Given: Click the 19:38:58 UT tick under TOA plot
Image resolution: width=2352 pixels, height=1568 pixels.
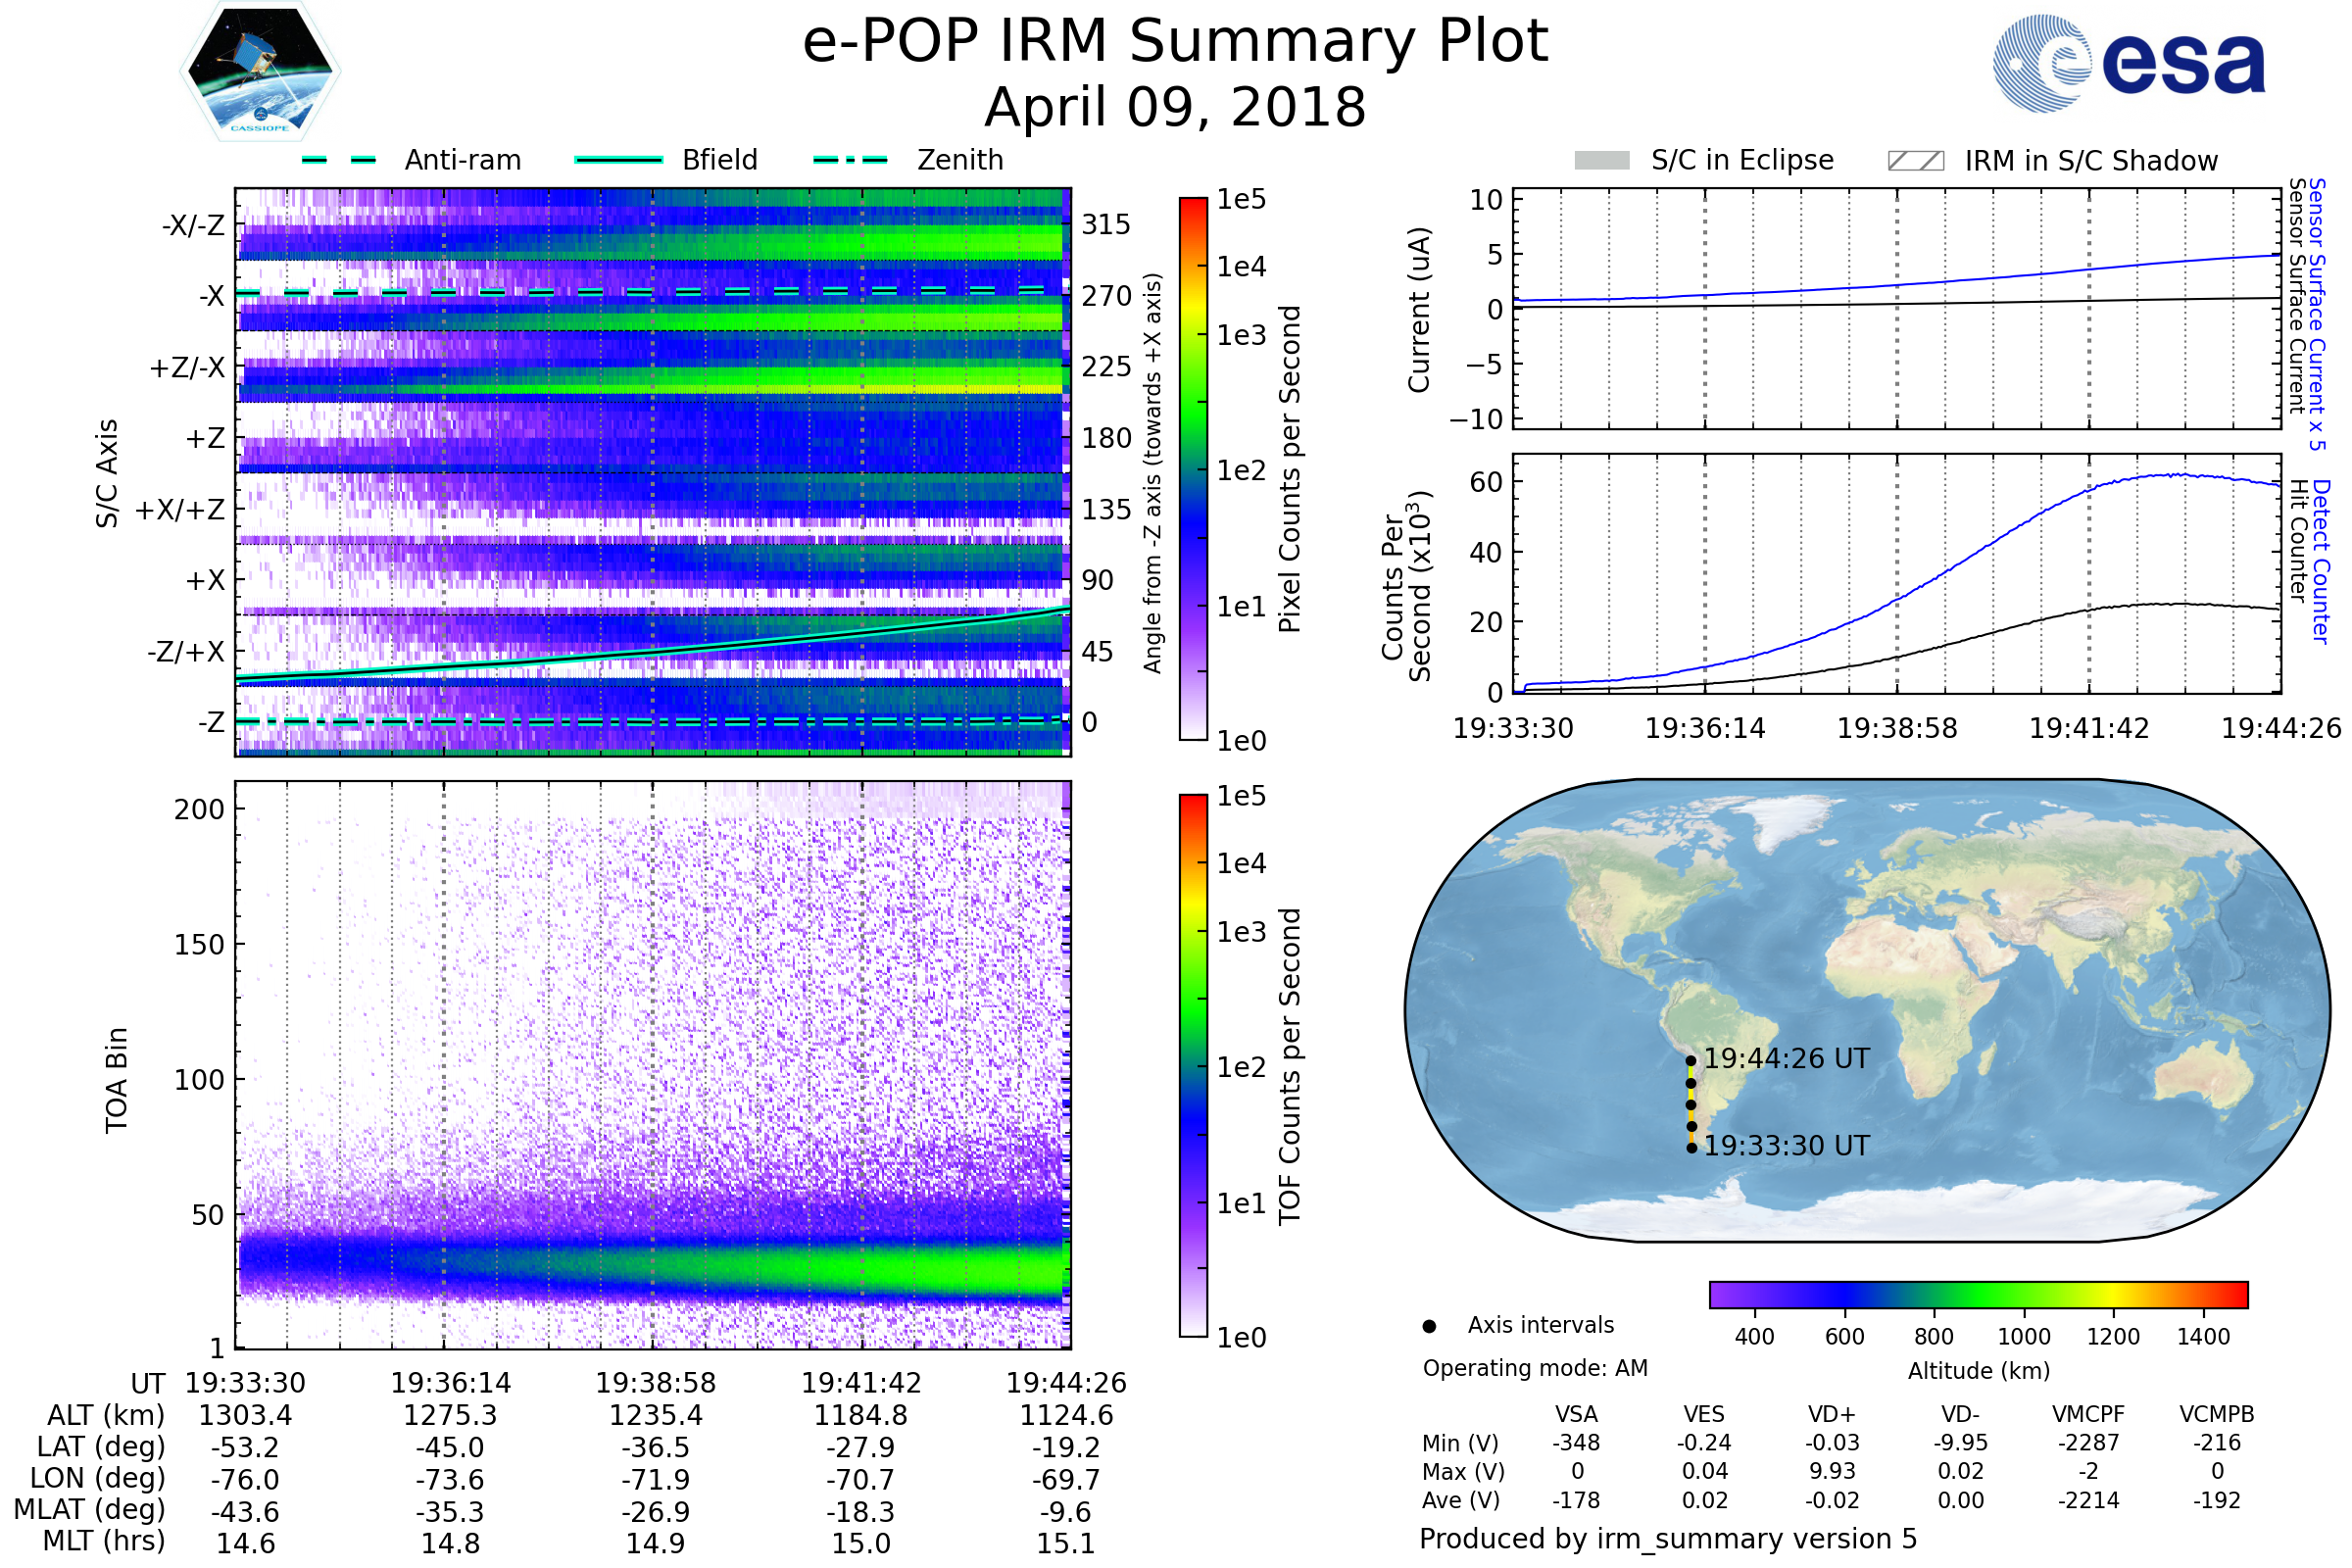Looking at the screenshot, I should click(x=656, y=1383).
